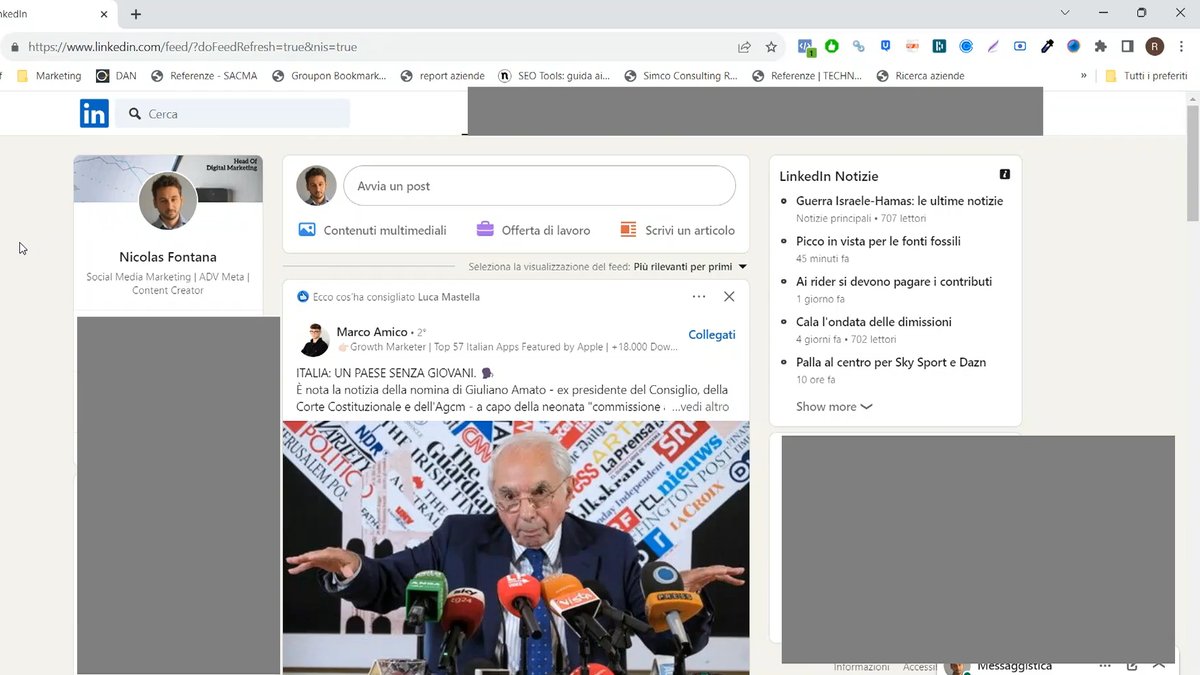Viewport: 1200px width, 675px height.
Task: Open a new browser tab
Action: [136, 14]
